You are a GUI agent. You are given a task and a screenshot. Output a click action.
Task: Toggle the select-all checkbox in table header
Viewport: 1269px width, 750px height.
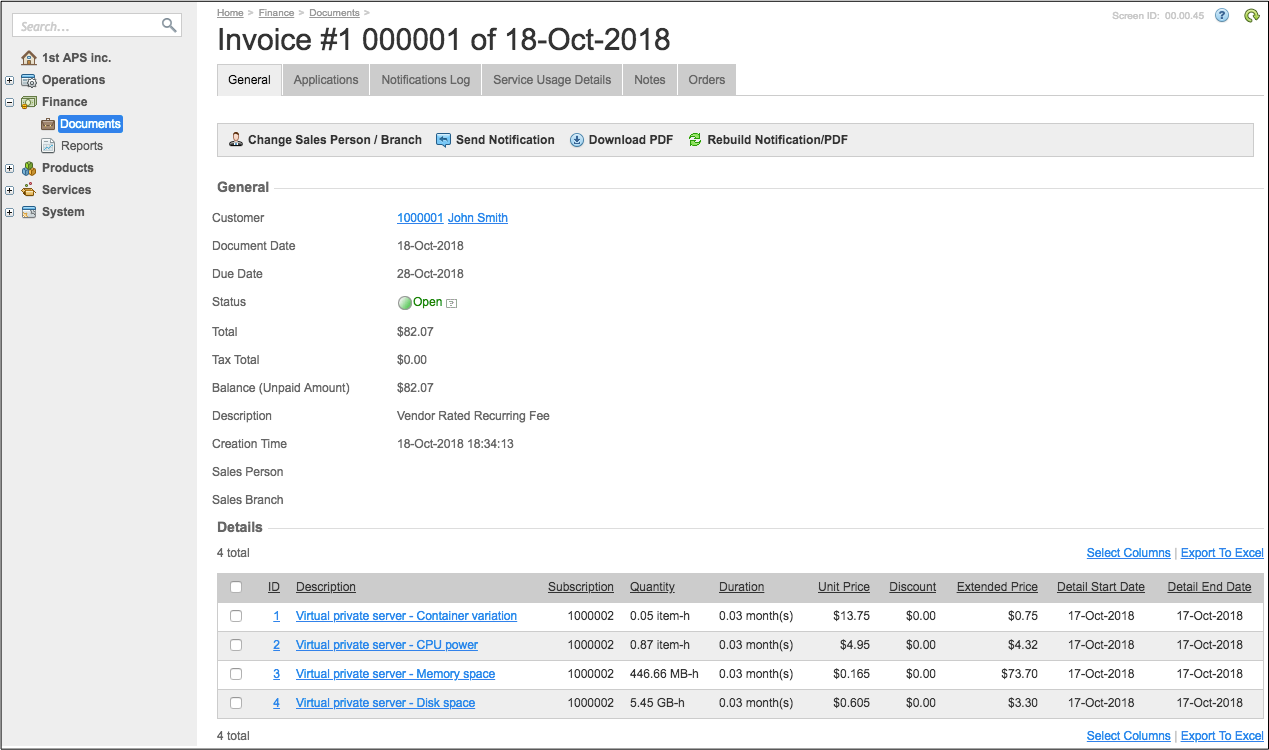click(x=236, y=587)
